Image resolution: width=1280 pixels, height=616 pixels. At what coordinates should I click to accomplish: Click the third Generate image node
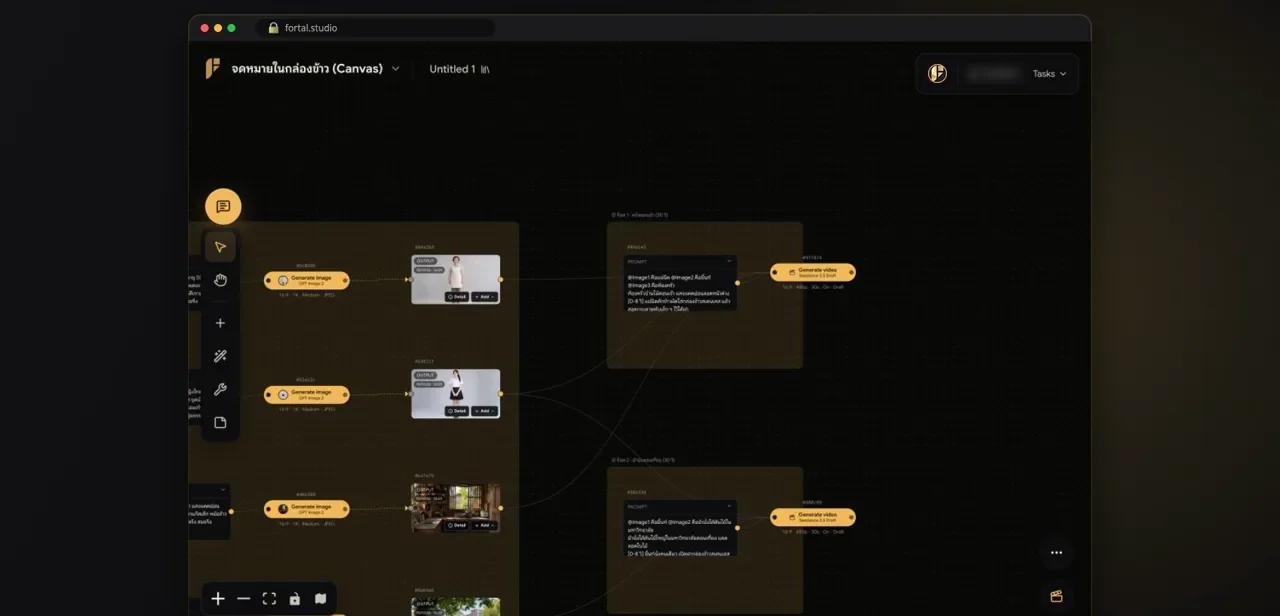pyautogui.click(x=307, y=509)
